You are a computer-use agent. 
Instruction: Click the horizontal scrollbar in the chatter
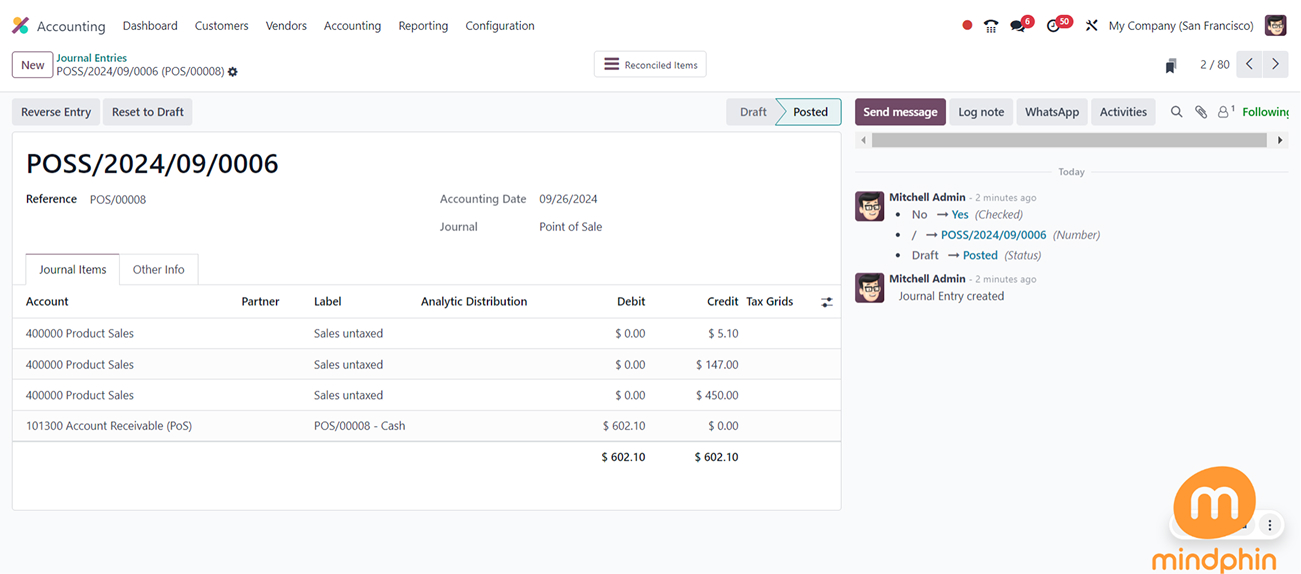pyautogui.click(x=1070, y=141)
